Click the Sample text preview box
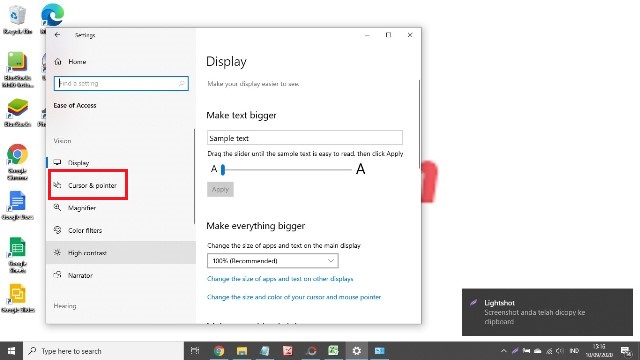 (x=304, y=138)
